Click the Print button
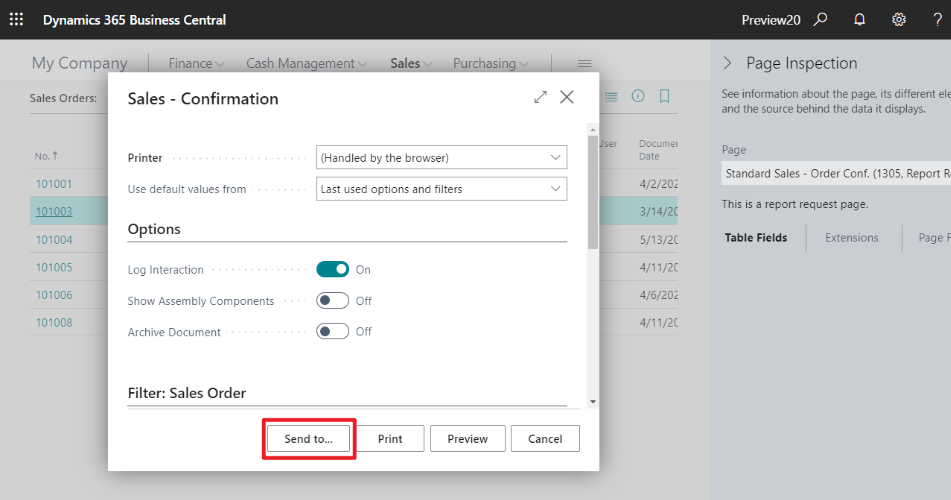Image resolution: width=951 pixels, height=500 pixels. (x=390, y=439)
